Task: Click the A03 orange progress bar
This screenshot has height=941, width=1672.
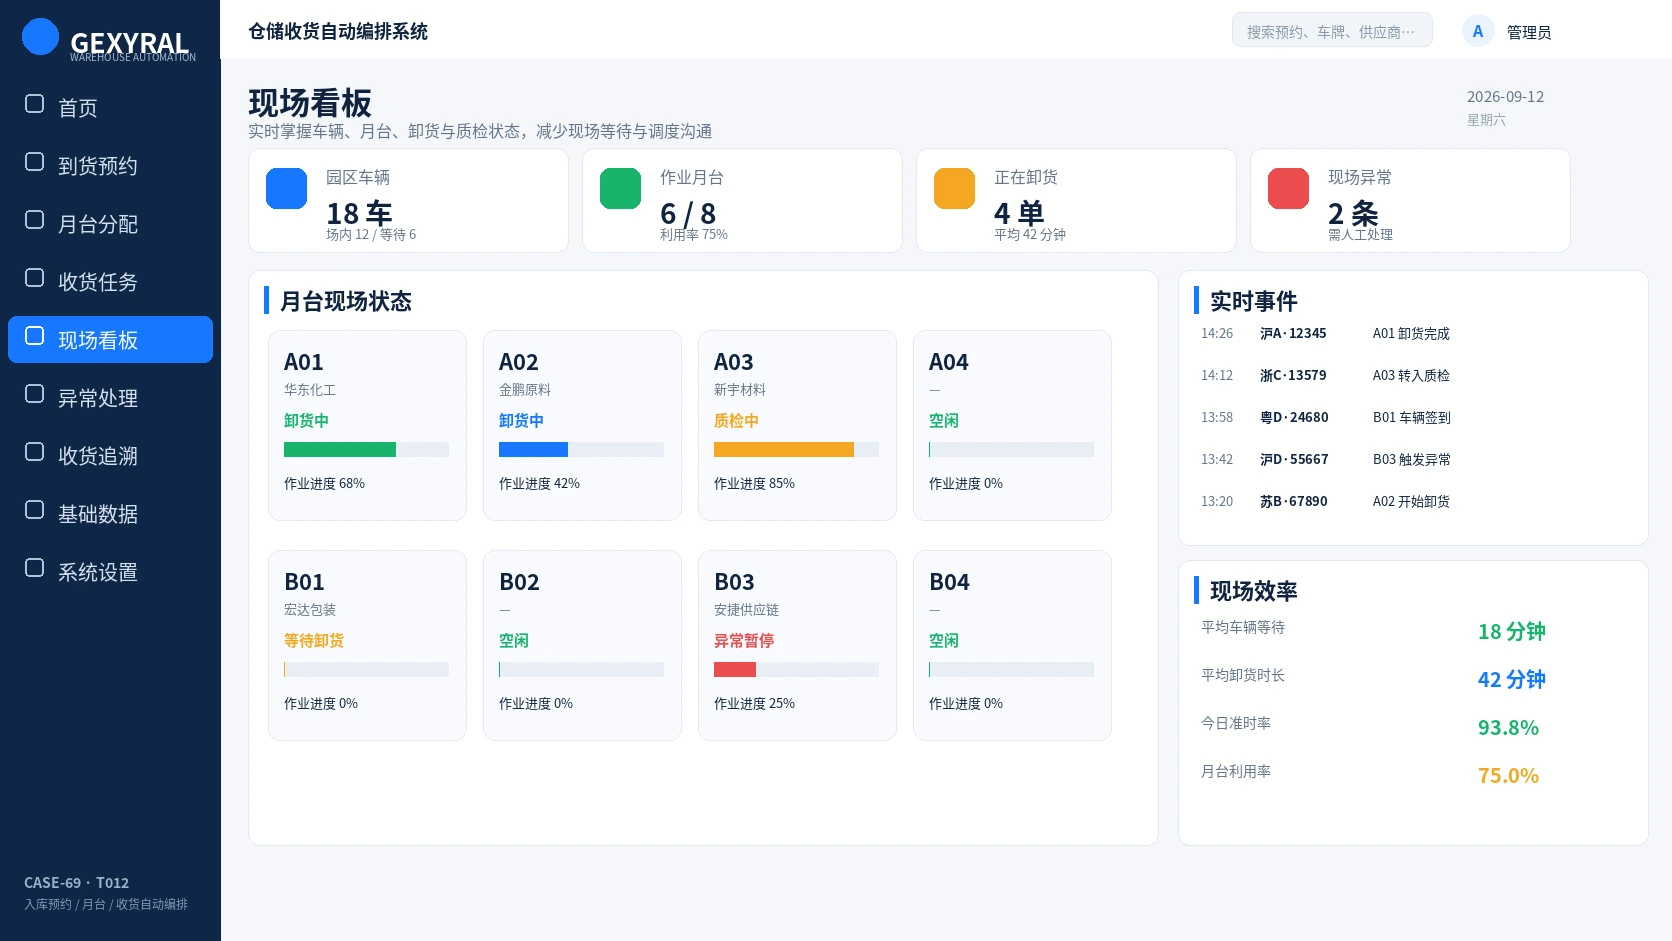Action: point(784,450)
